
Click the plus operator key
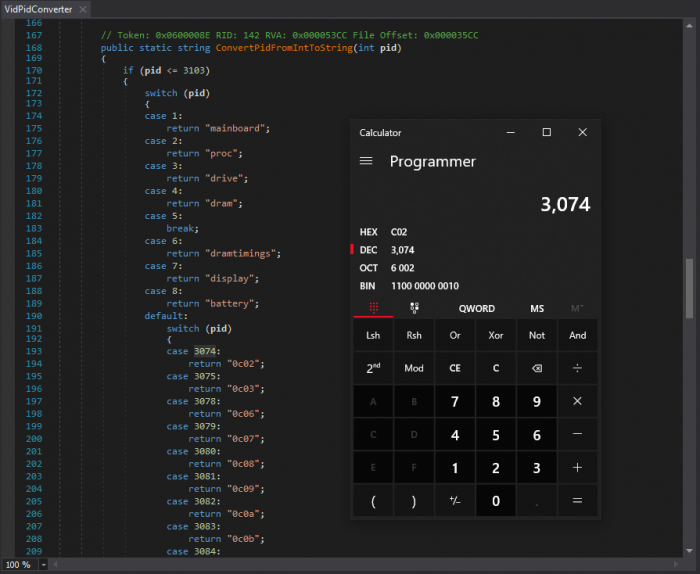click(x=578, y=468)
